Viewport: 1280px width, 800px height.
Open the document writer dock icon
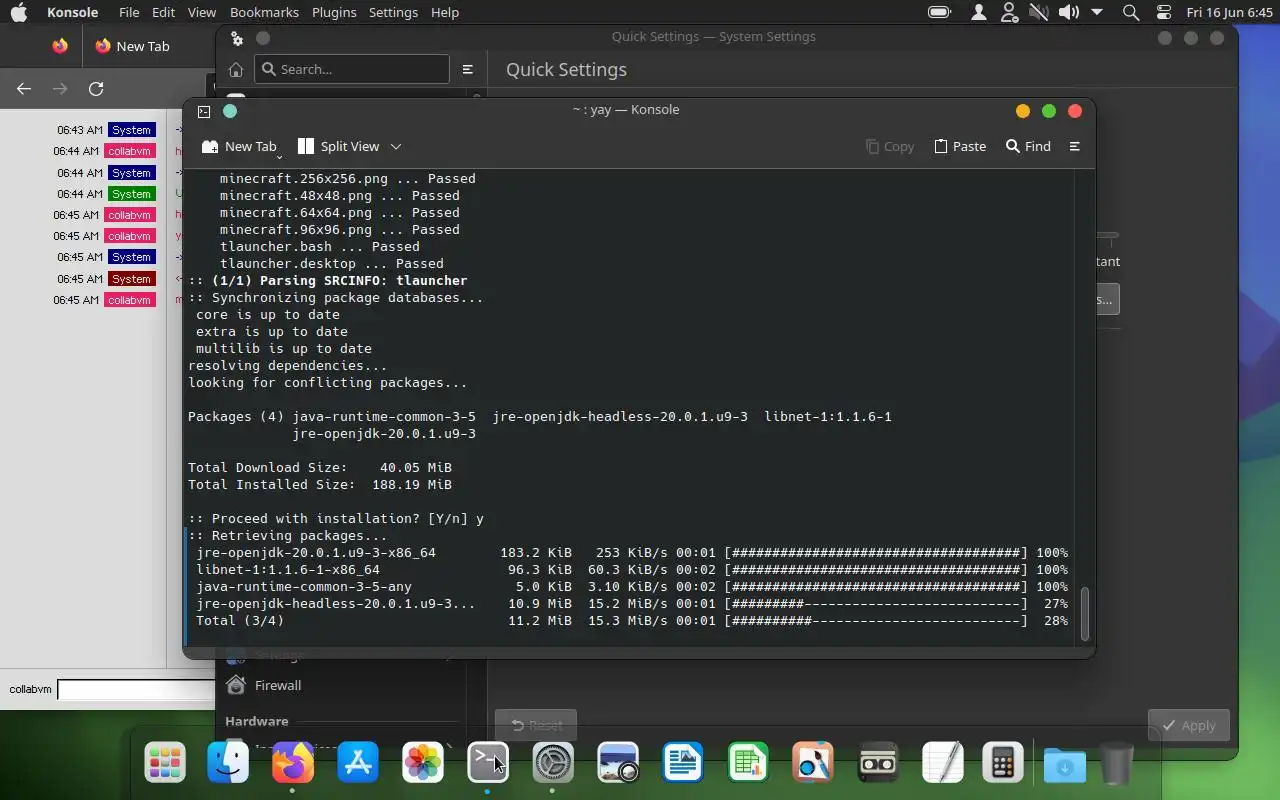coord(683,764)
